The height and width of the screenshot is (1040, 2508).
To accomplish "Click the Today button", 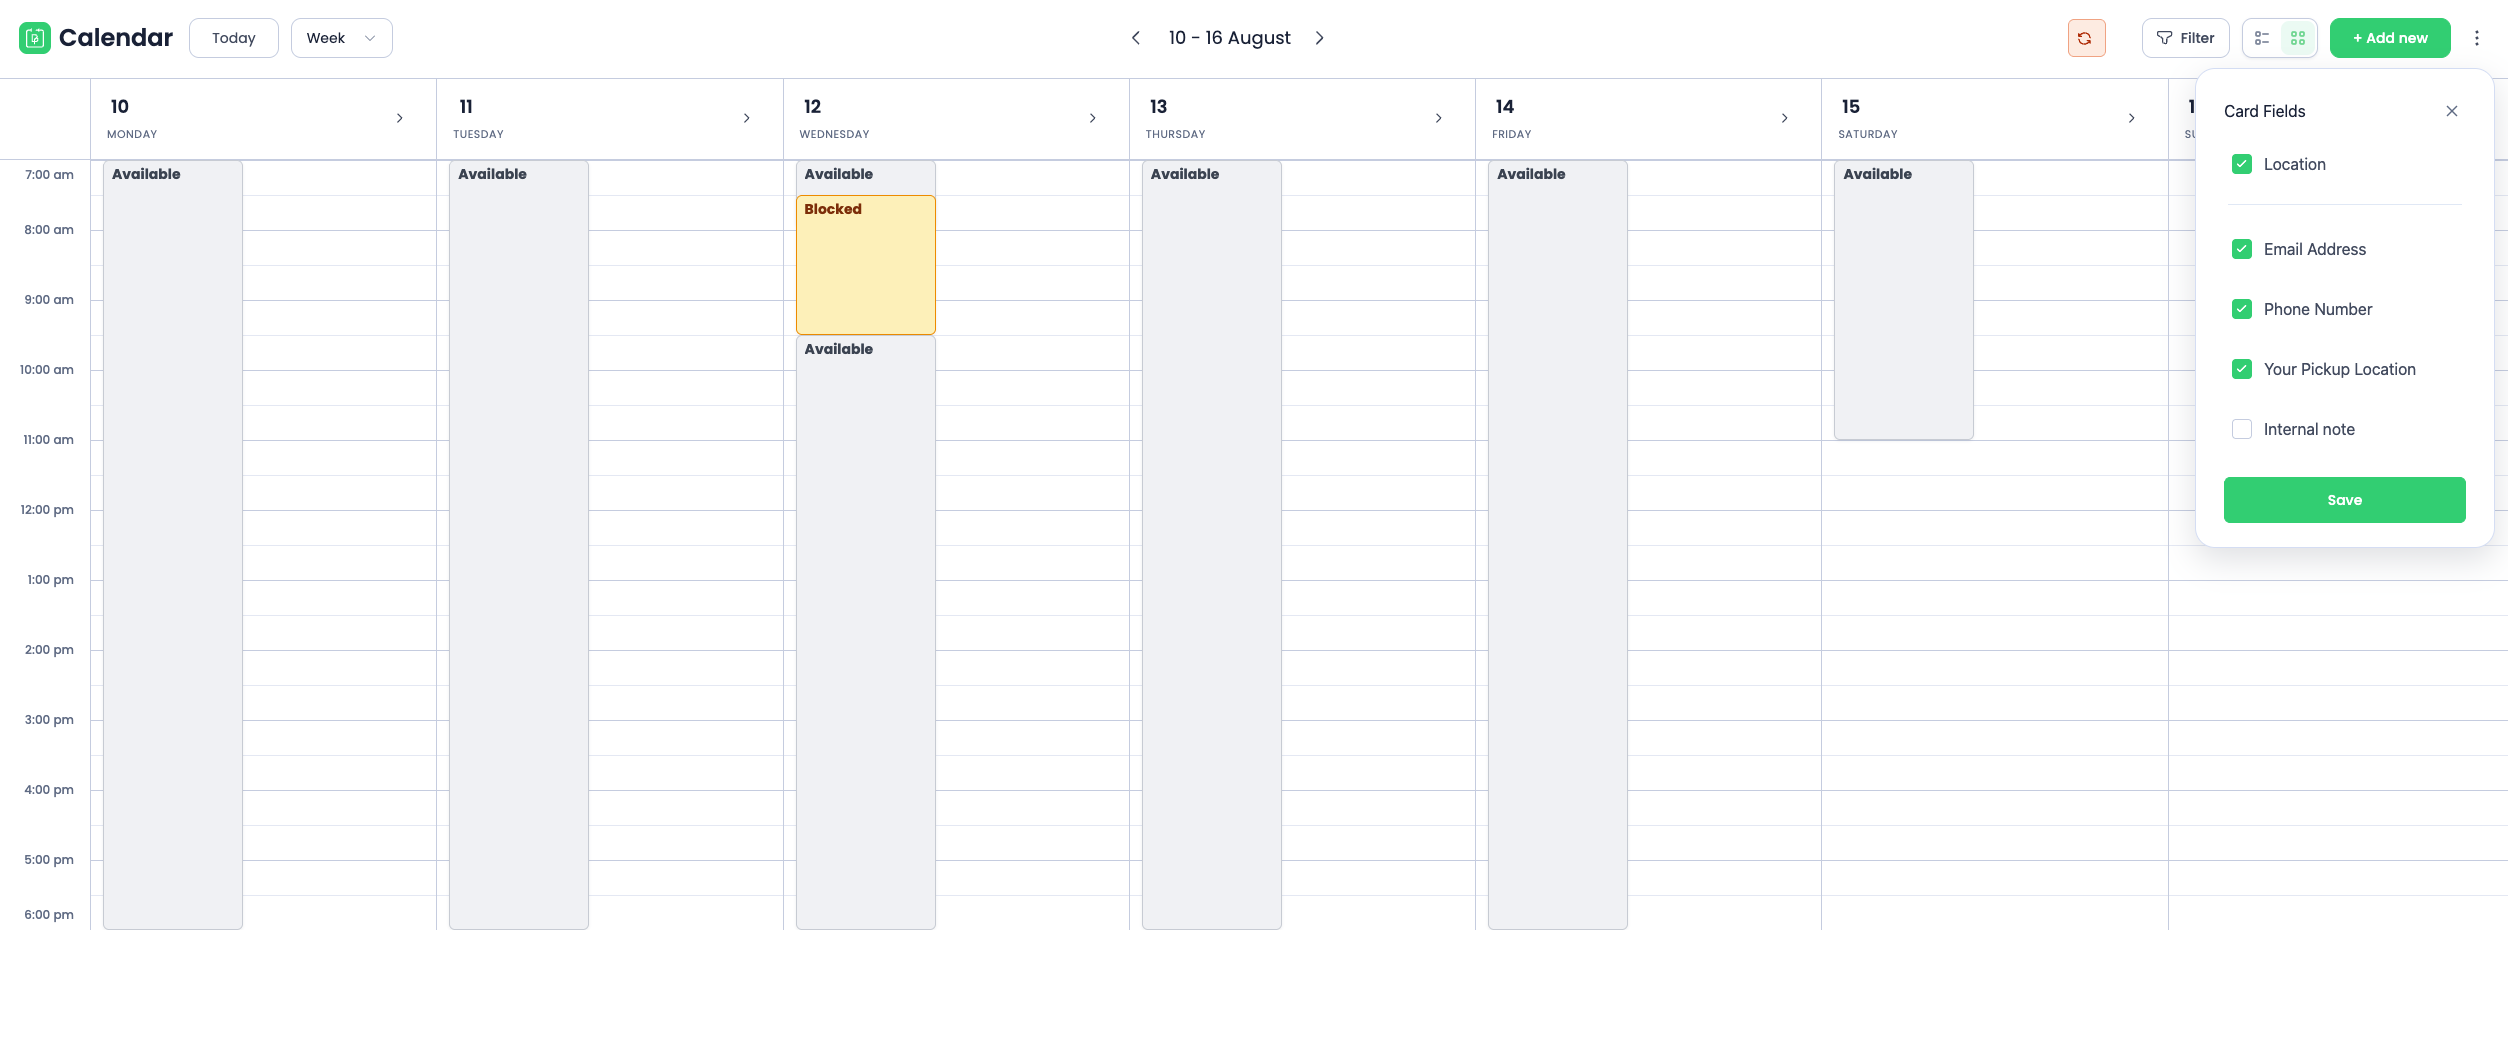I will pos(234,38).
